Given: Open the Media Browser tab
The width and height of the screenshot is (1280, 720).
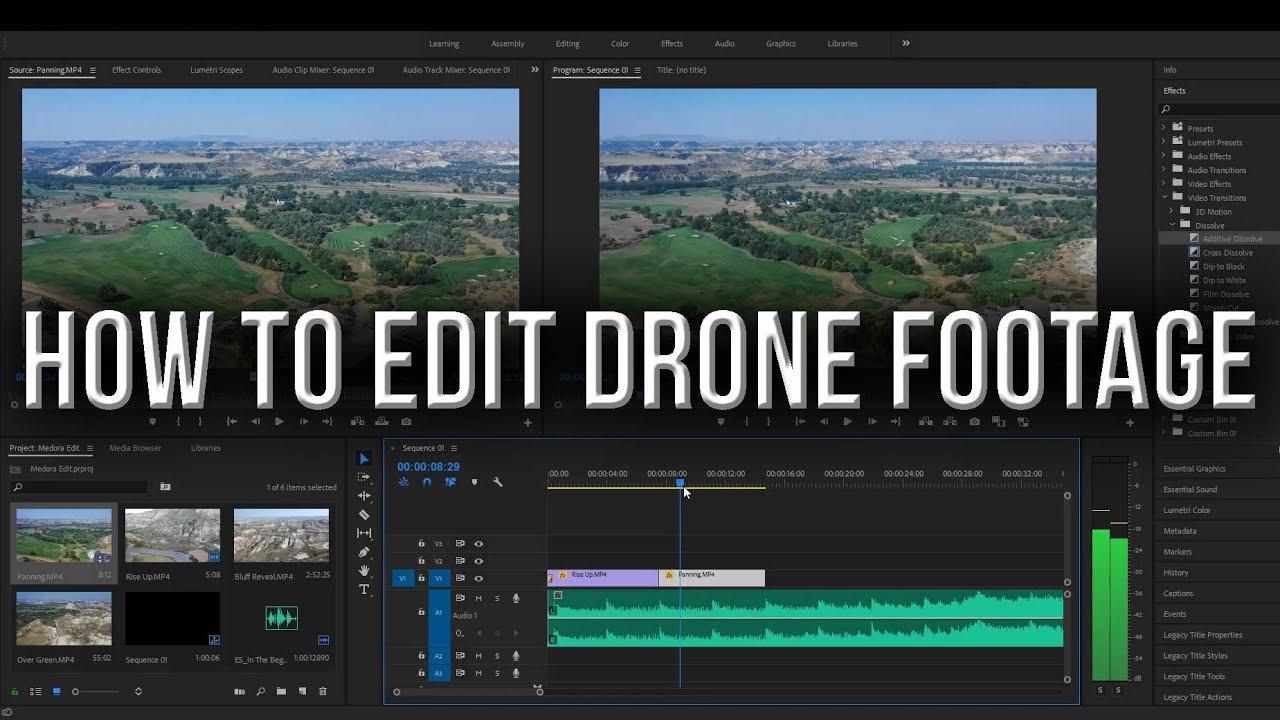Looking at the screenshot, I should [x=135, y=448].
